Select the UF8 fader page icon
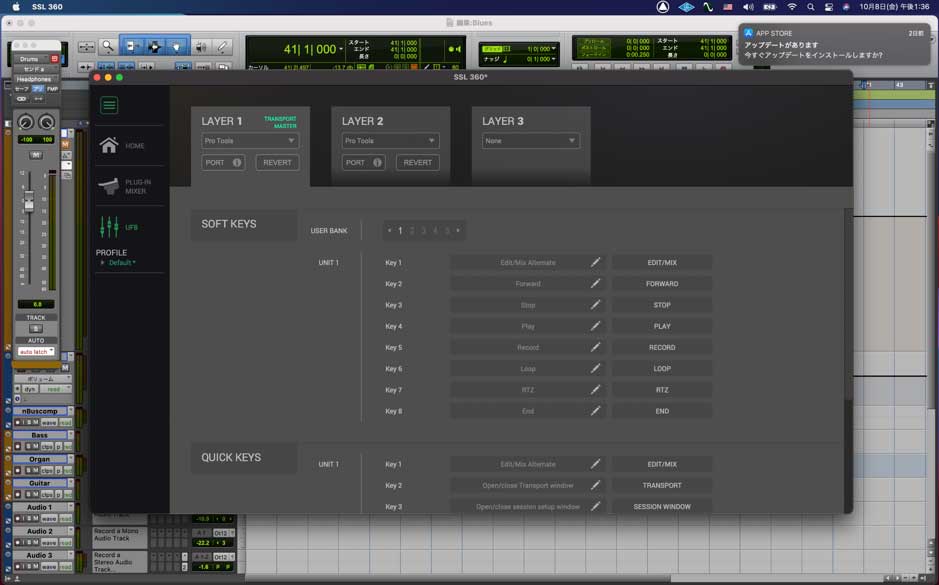The height and width of the screenshot is (585, 939). coord(109,227)
